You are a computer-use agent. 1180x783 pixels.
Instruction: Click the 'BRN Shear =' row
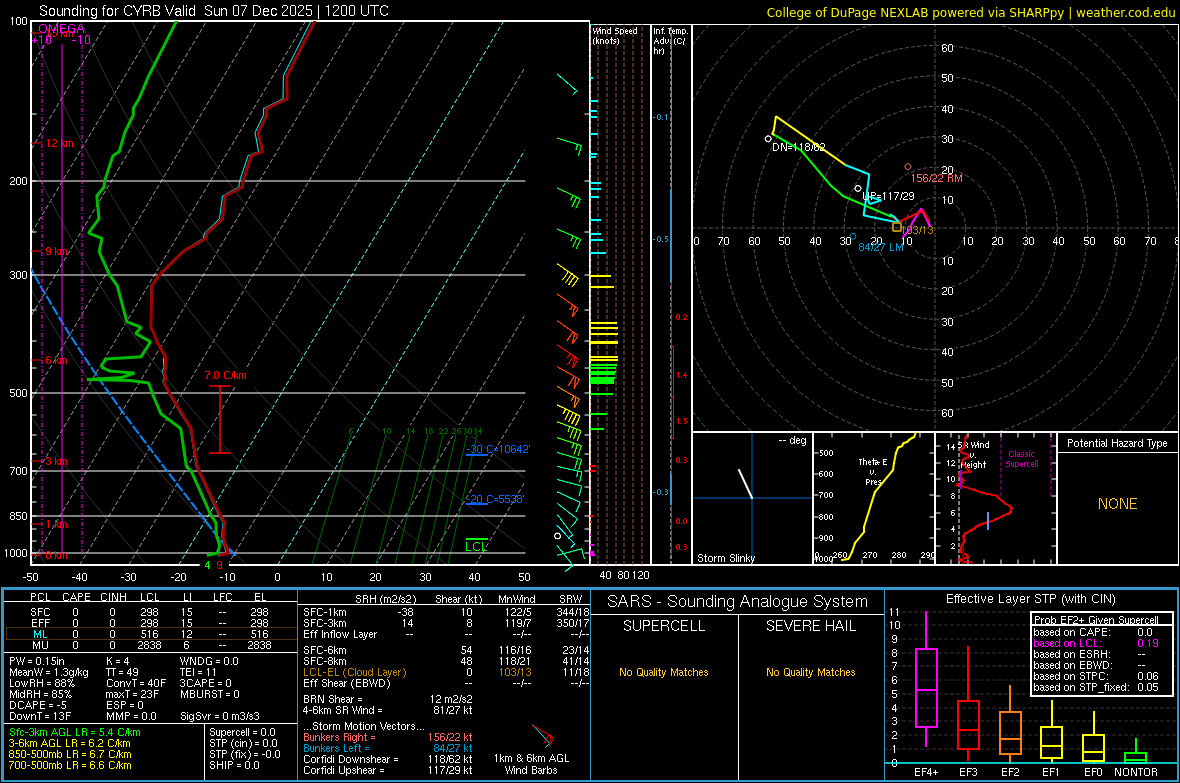pyautogui.click(x=388, y=699)
